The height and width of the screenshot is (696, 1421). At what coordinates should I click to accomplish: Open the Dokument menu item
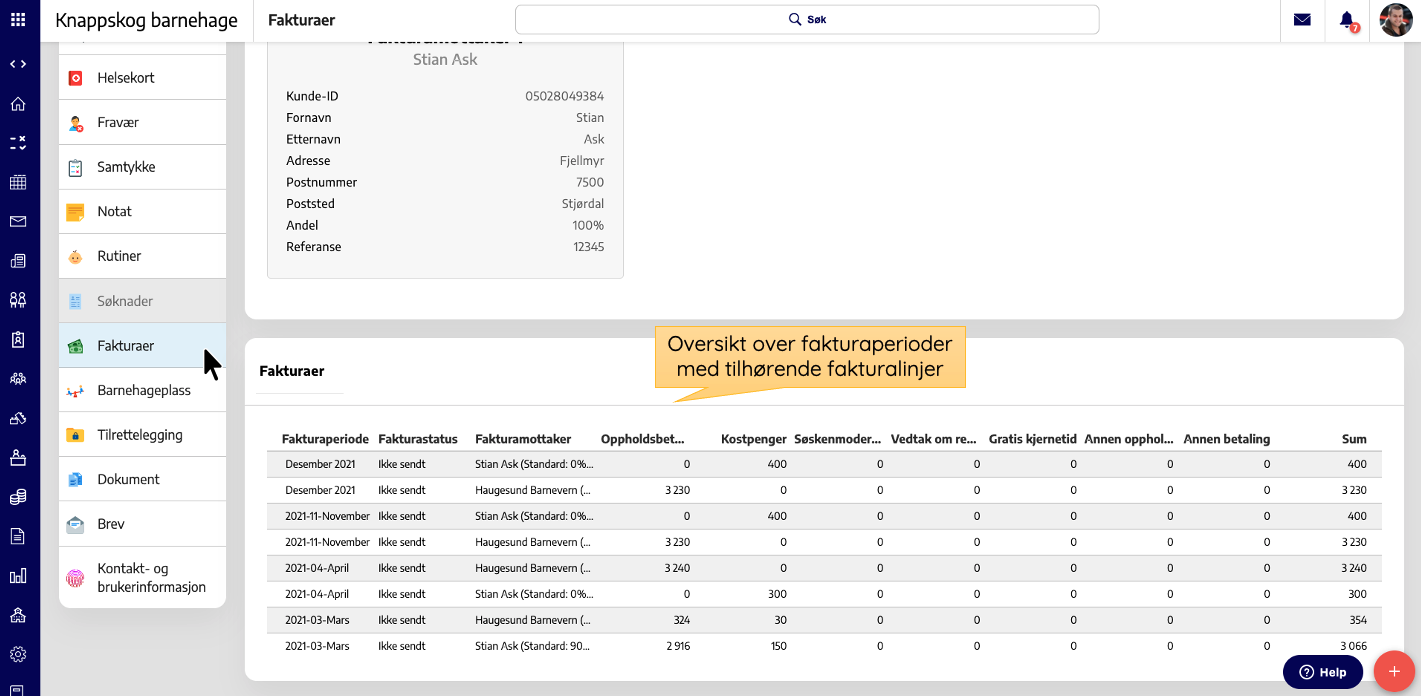coord(142,479)
